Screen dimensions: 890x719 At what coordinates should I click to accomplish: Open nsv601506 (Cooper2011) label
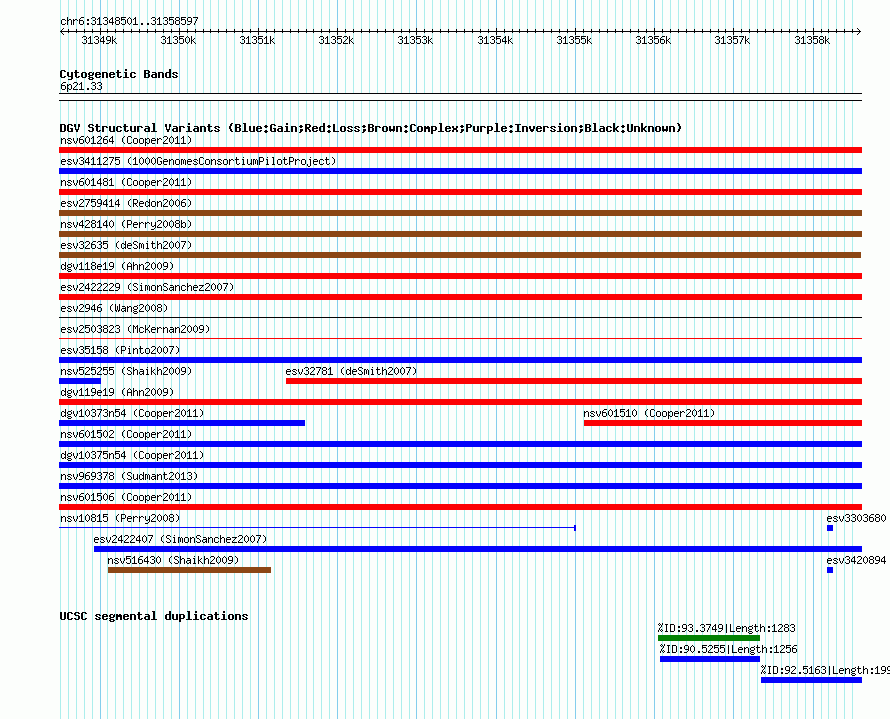point(126,497)
